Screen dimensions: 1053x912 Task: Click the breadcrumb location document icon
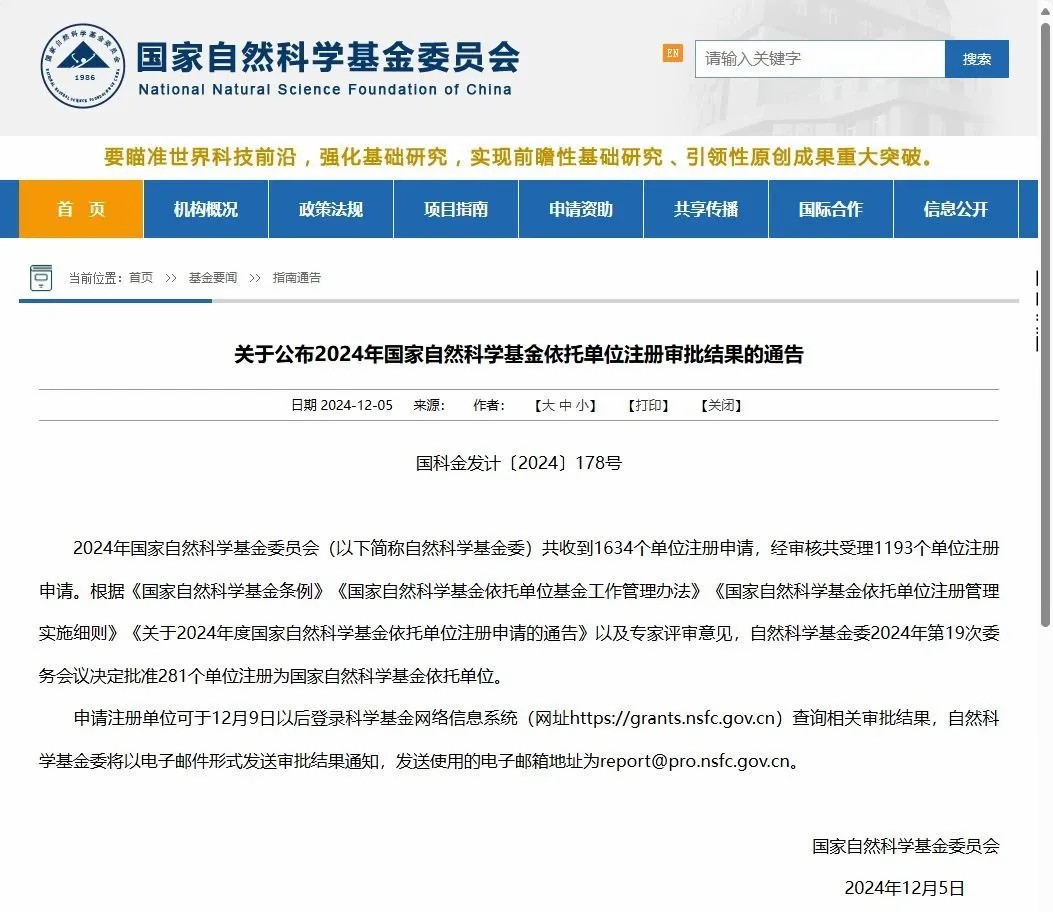41,277
